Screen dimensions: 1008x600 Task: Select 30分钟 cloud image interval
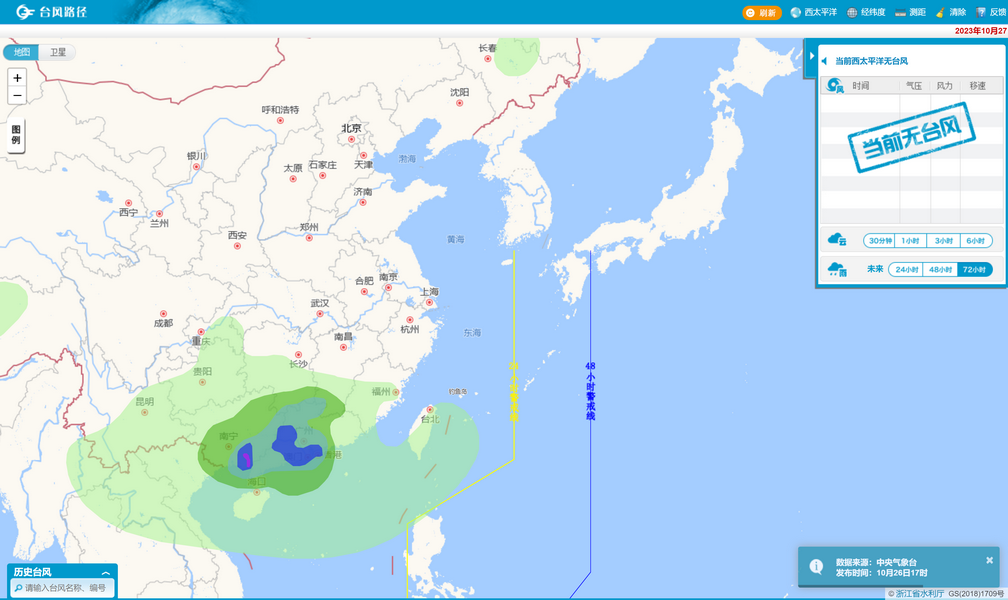coord(879,240)
